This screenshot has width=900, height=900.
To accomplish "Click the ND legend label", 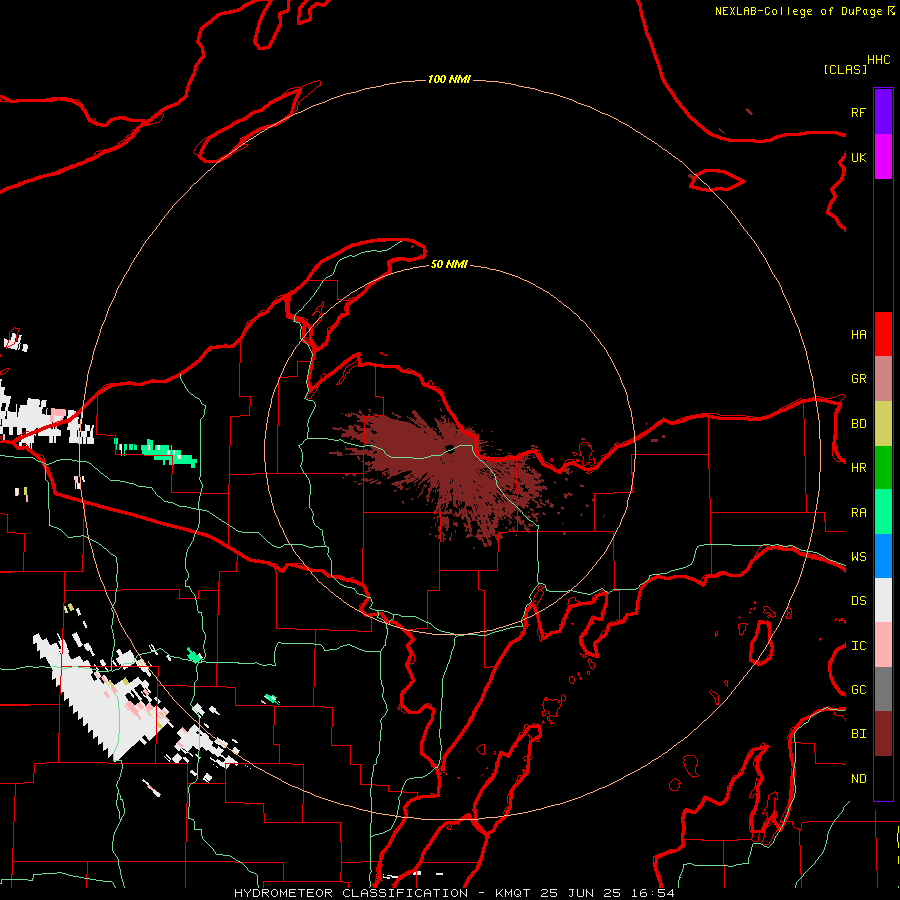I will (858, 779).
